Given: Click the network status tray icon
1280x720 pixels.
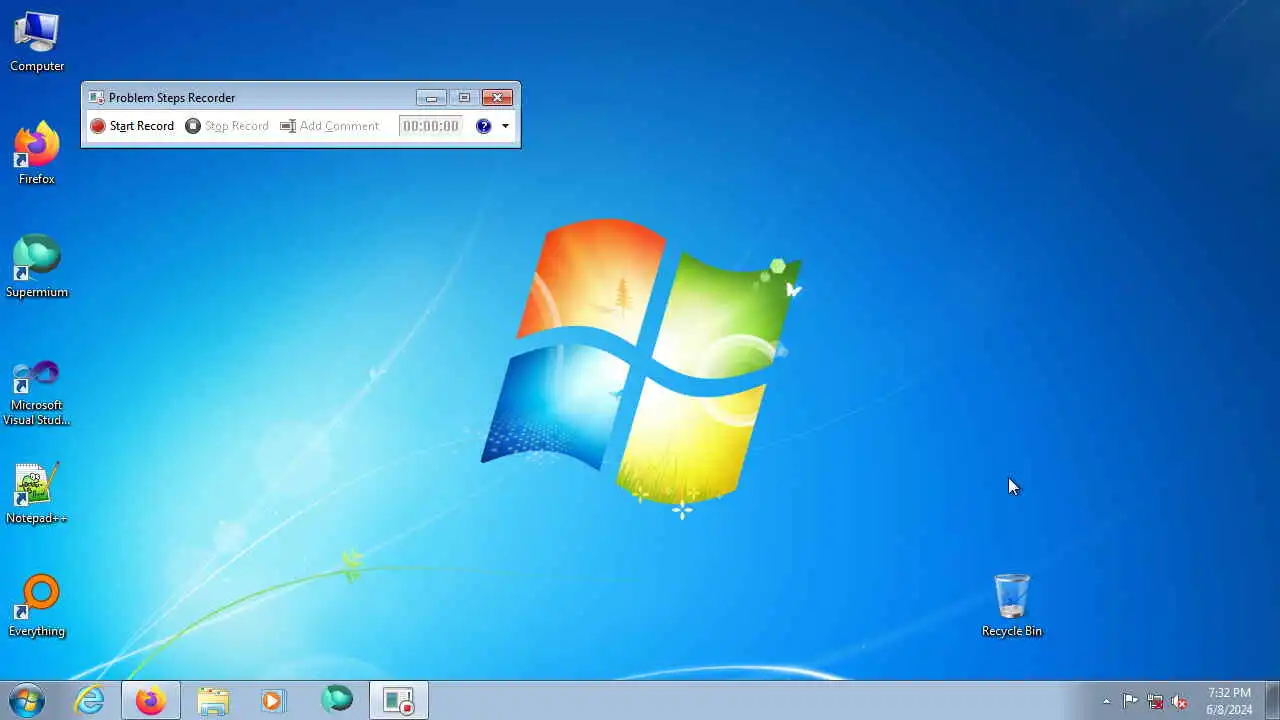Looking at the screenshot, I should click(x=1155, y=701).
